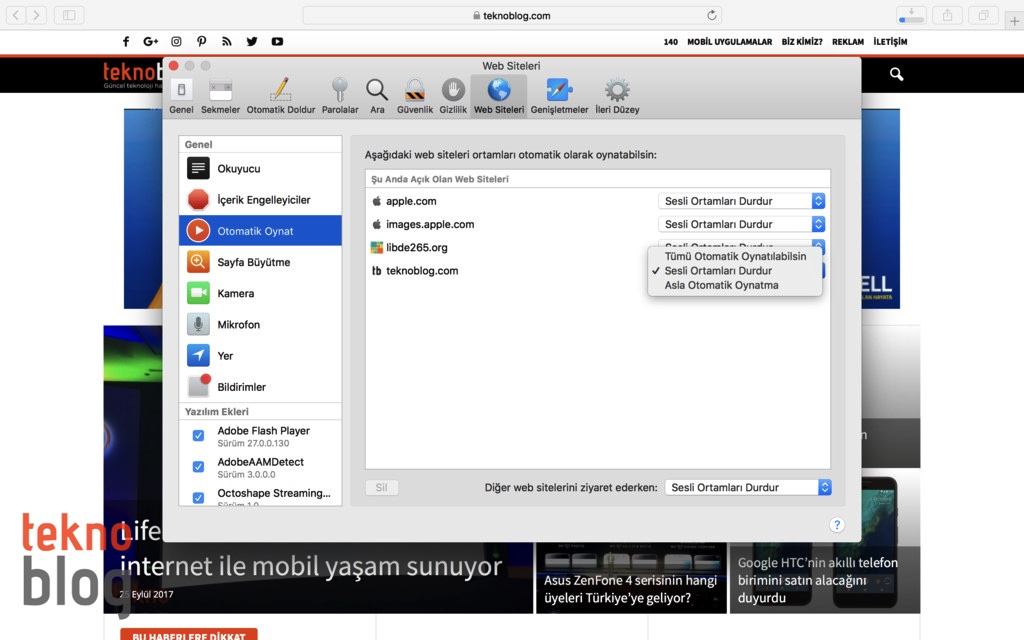Open the help question mark button
Viewport: 1024px width, 640px height.
[837, 525]
